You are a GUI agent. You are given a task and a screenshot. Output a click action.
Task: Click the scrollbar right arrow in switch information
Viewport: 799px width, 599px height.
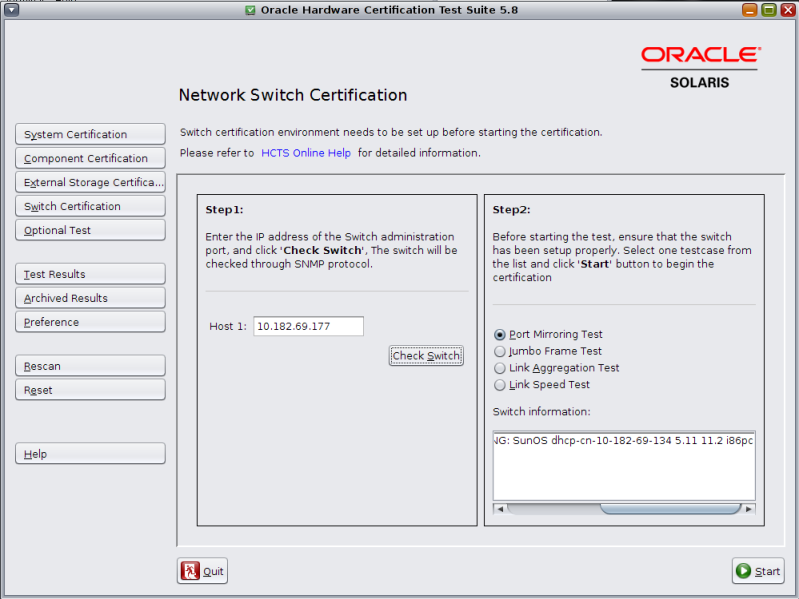[749, 509]
